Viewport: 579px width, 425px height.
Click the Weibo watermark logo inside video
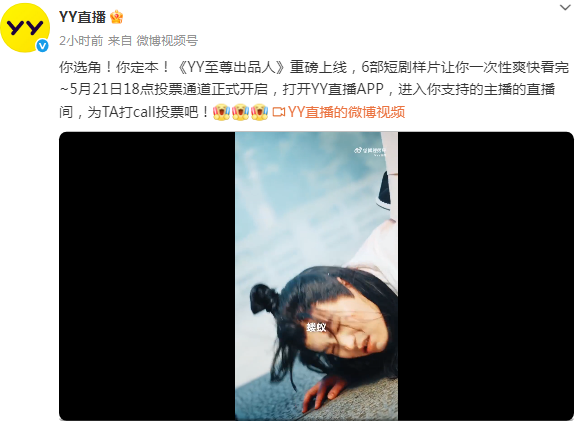click(370, 151)
